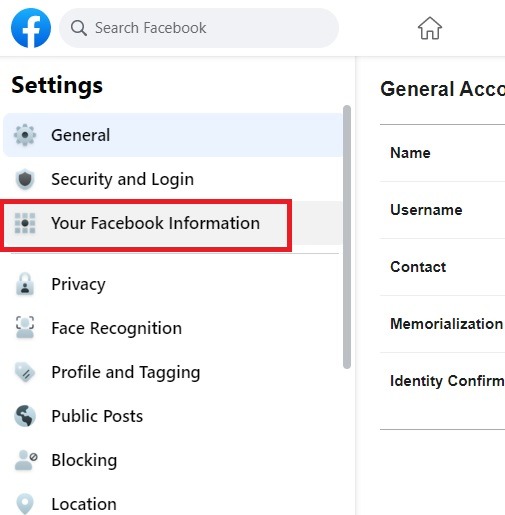This screenshot has height=515, width=505.
Task: Click the globe icon for Public Posts
Action: 25,416
